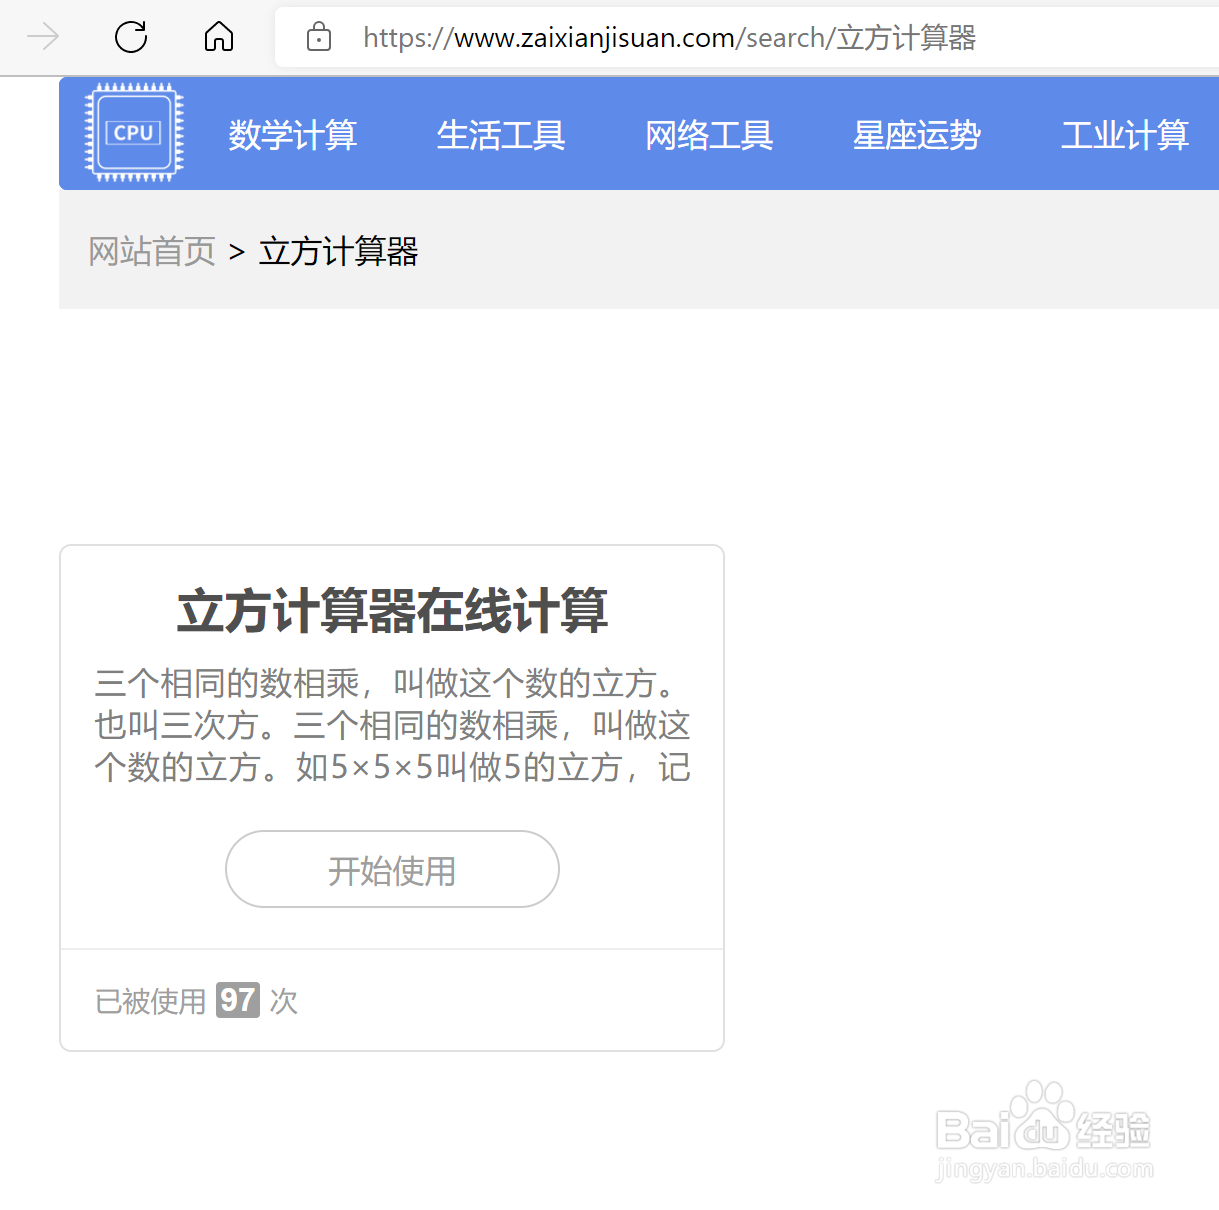This screenshot has width=1219, height=1210.
Task: Open the 网络工具 menu
Action: point(709,134)
